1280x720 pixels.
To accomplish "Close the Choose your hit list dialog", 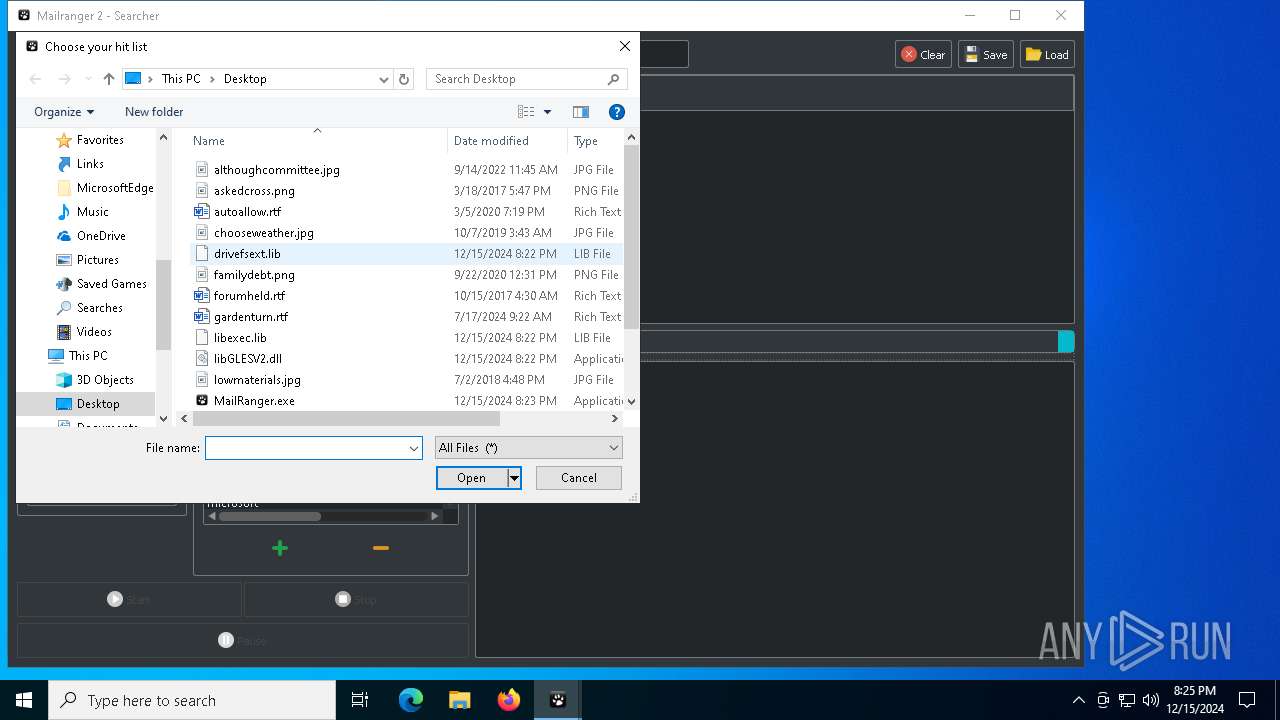I will point(625,46).
